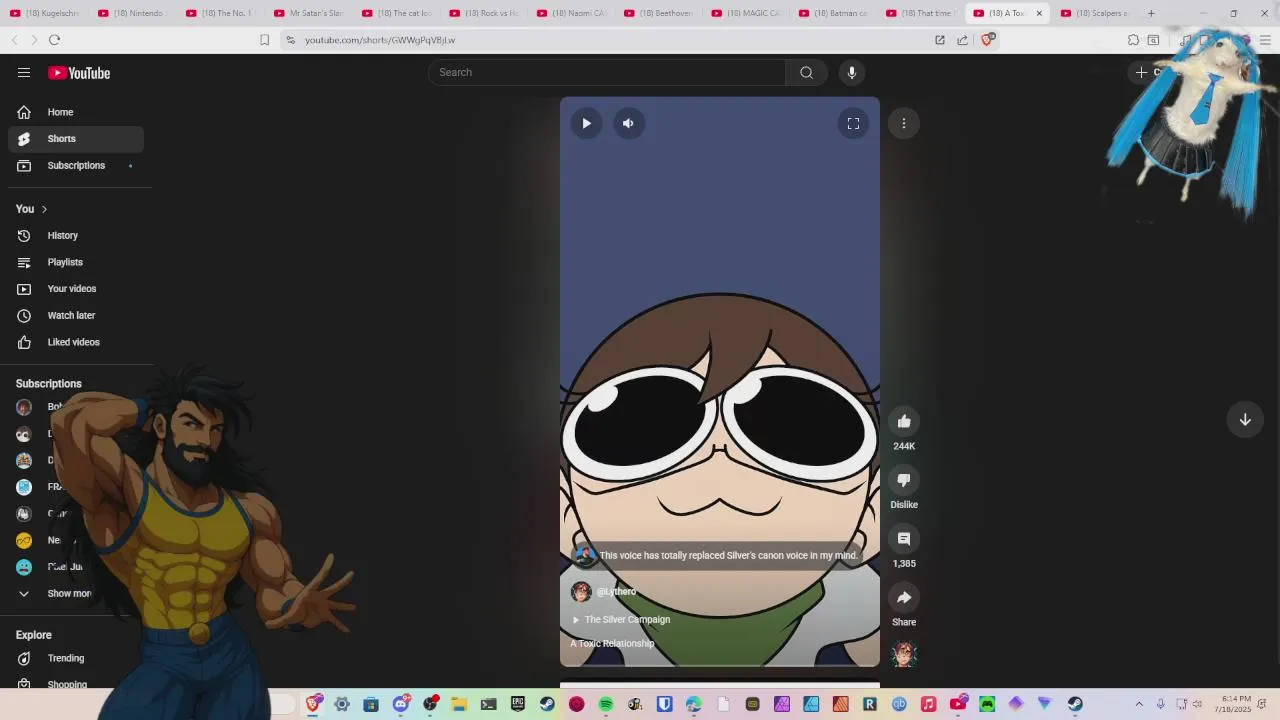This screenshot has height=720, width=1280.
Task: Show hidden system tray icons
Action: [1139, 704]
